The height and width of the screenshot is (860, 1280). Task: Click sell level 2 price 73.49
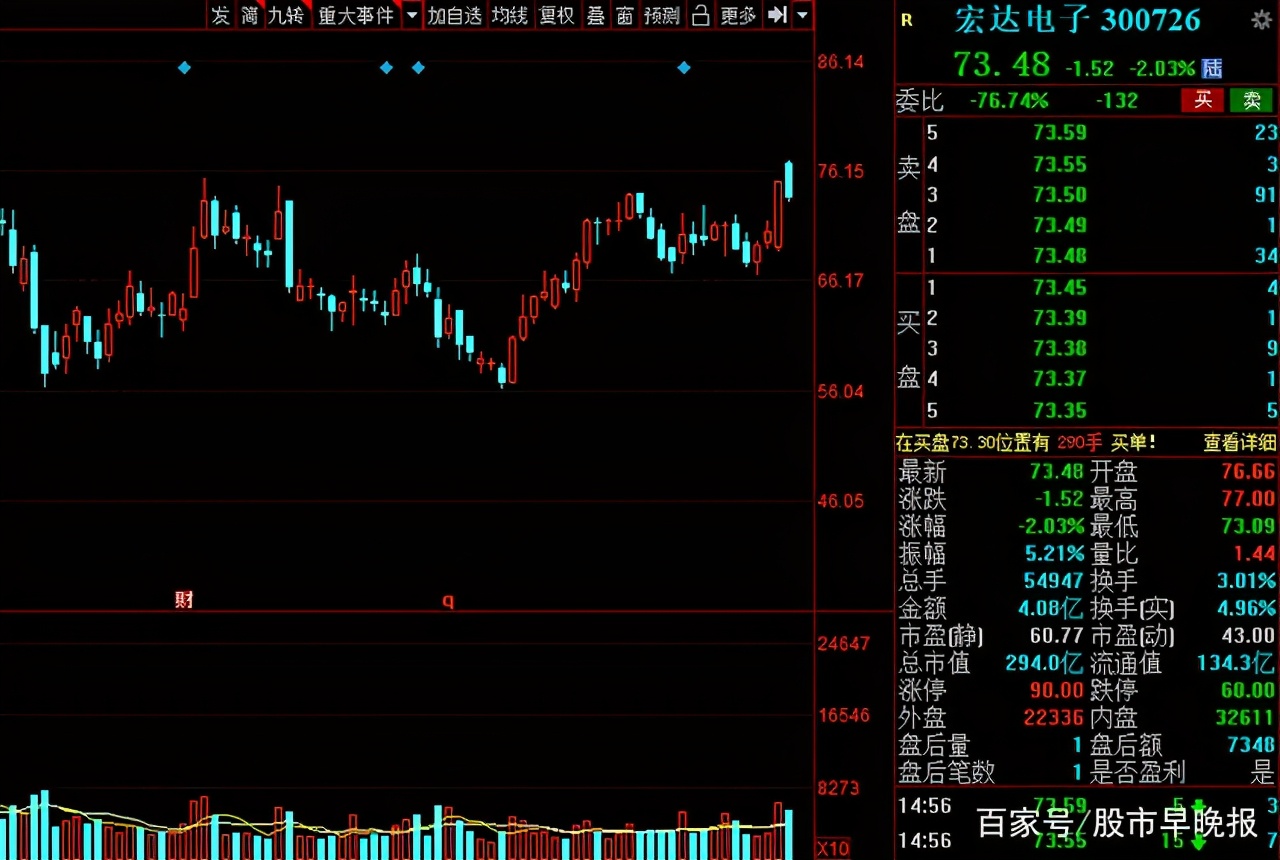click(x=1060, y=226)
